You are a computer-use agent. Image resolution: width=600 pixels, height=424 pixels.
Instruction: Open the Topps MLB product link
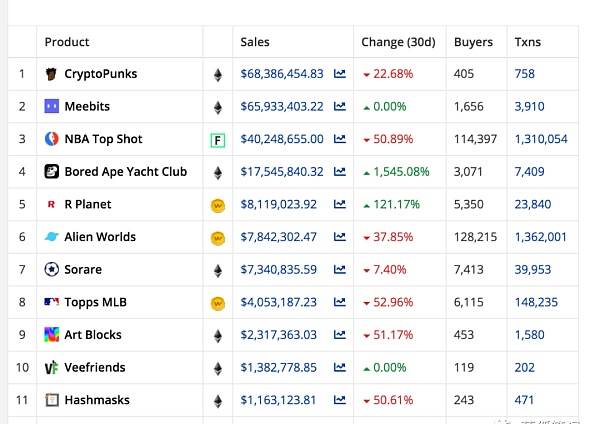pyautogui.click(x=95, y=302)
